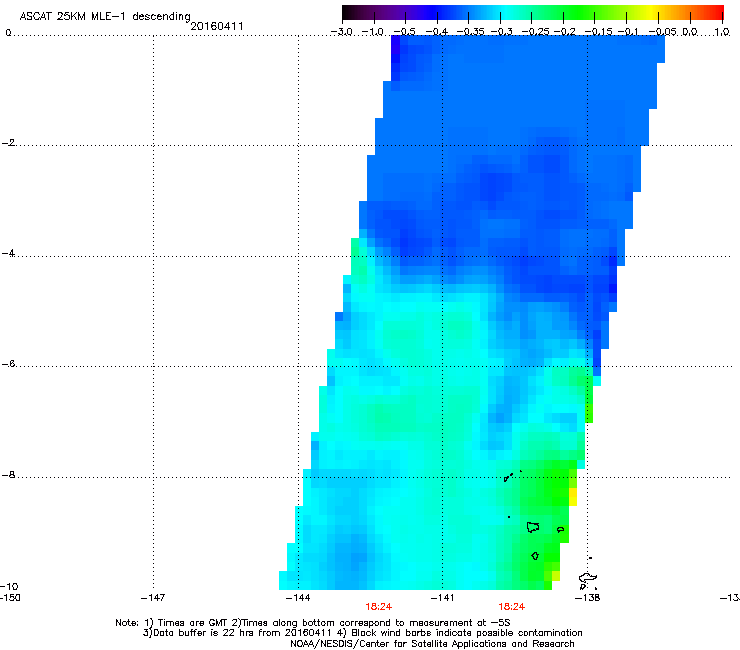740x650 pixels.
Task: Click the latitude label -6
Action: click(9, 364)
